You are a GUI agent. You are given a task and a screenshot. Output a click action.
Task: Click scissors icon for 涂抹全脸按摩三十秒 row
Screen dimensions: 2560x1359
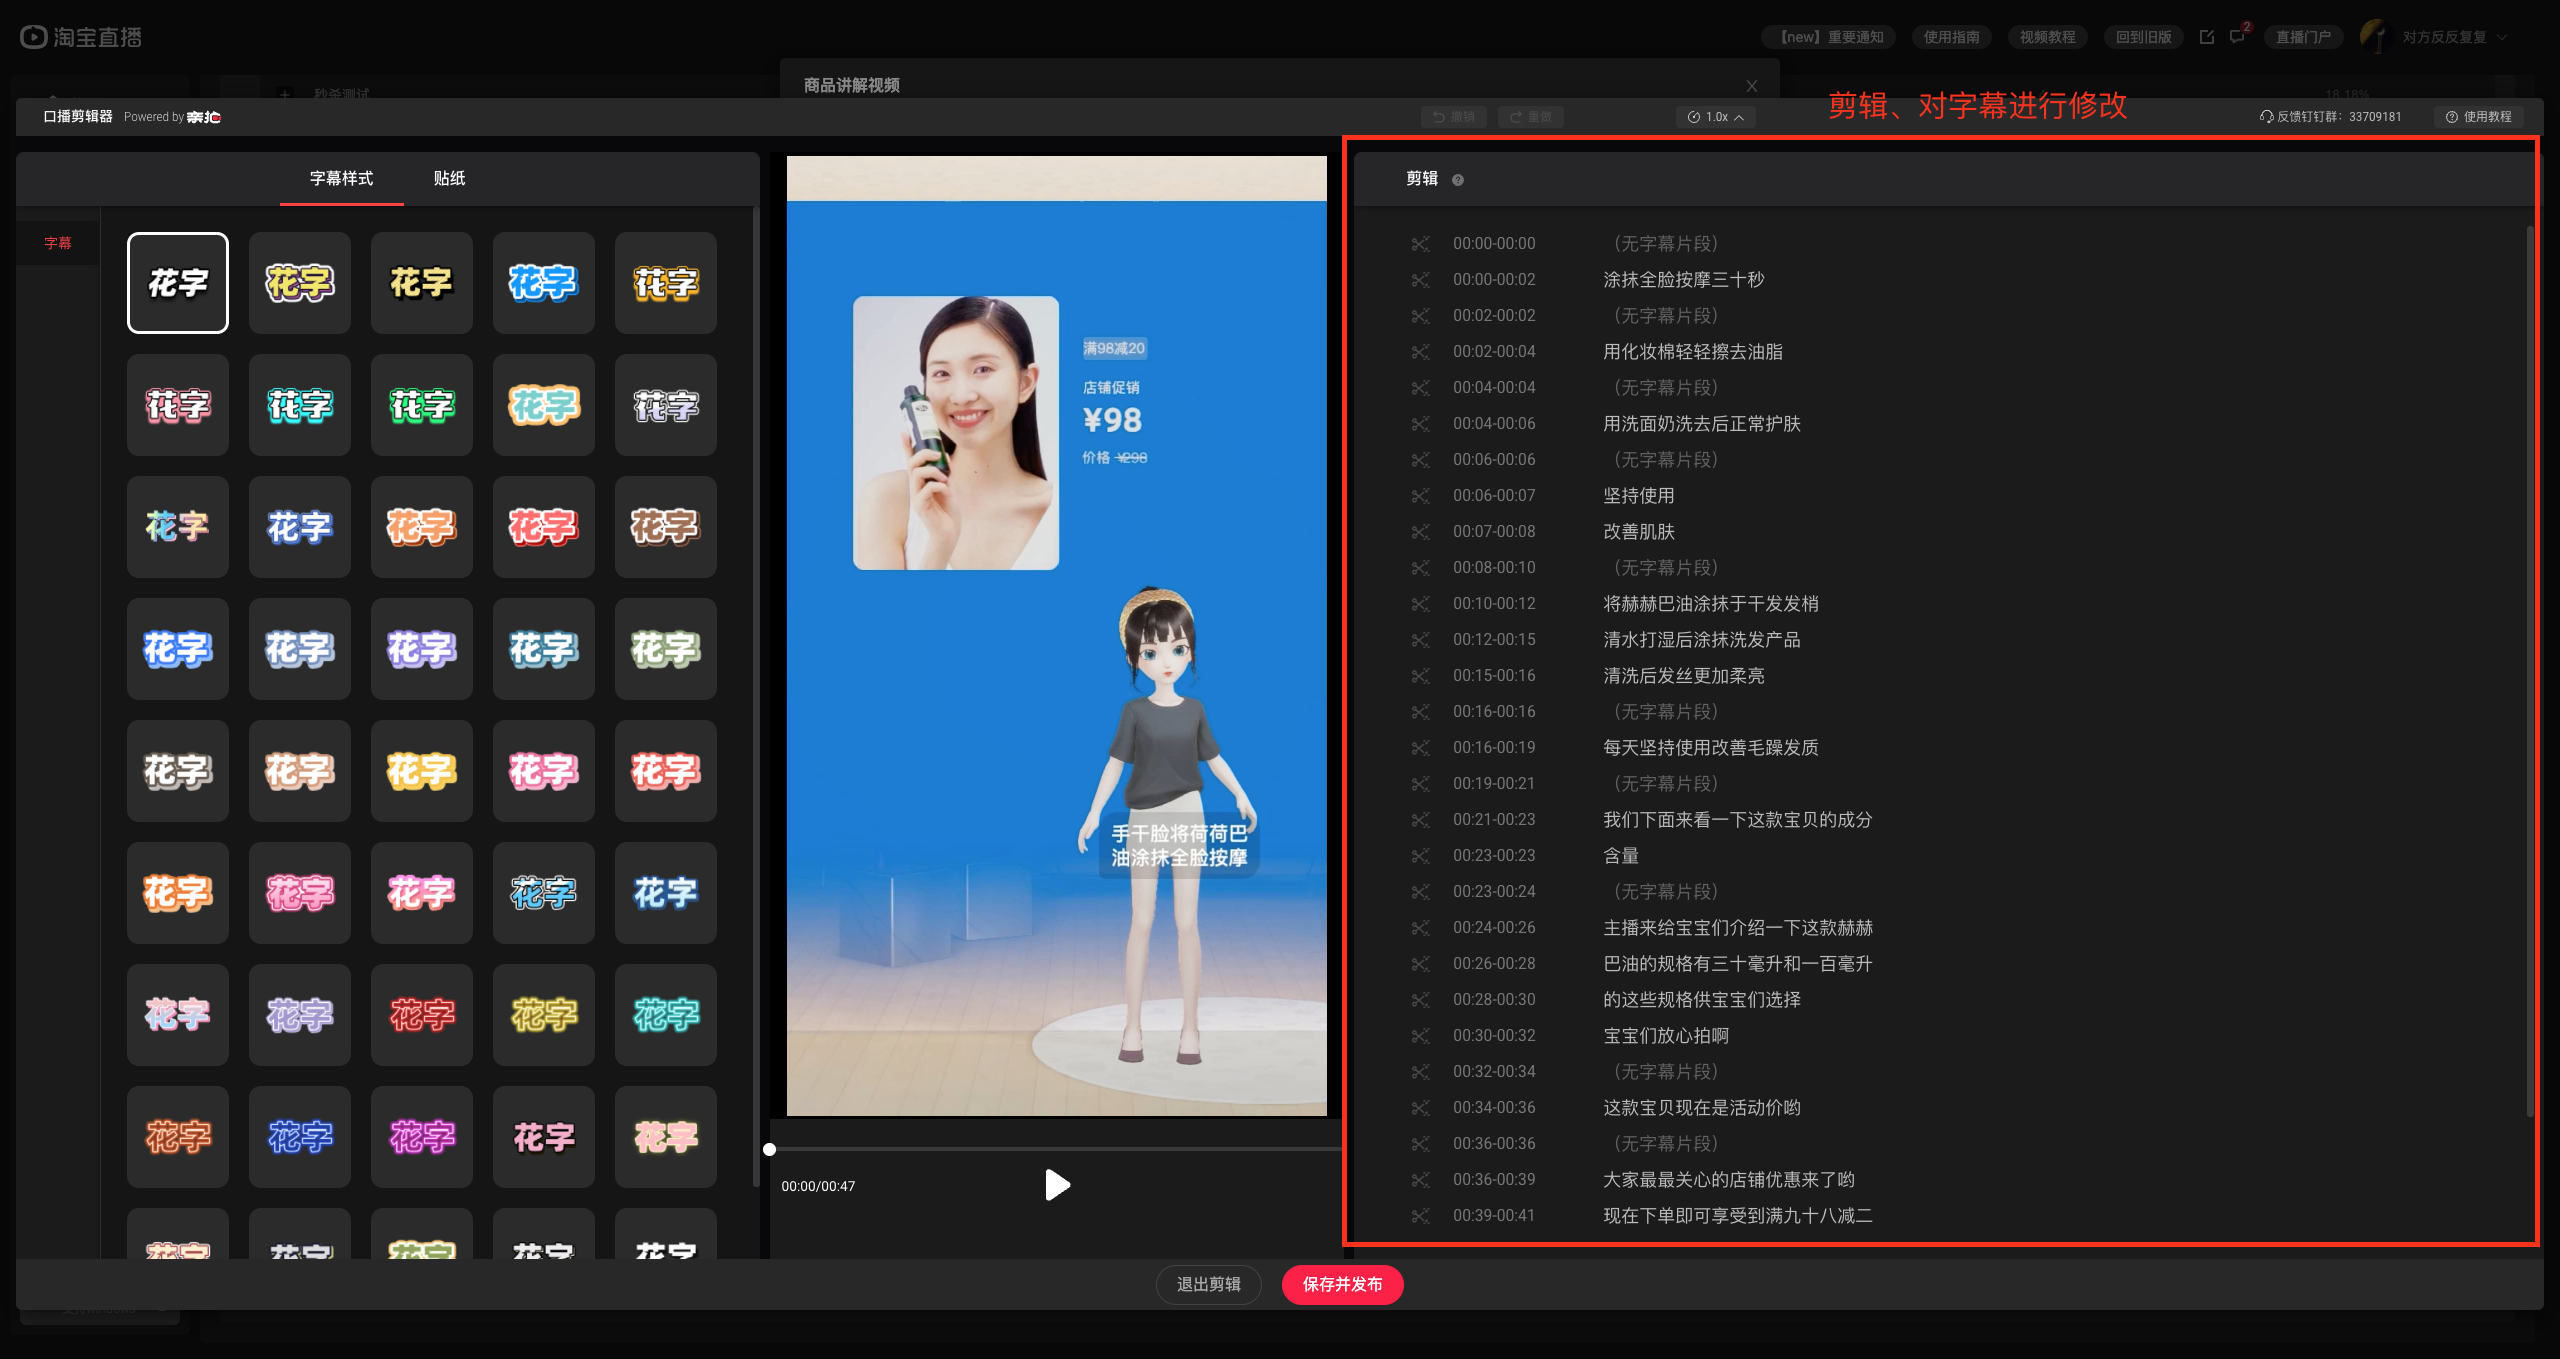pos(1420,280)
